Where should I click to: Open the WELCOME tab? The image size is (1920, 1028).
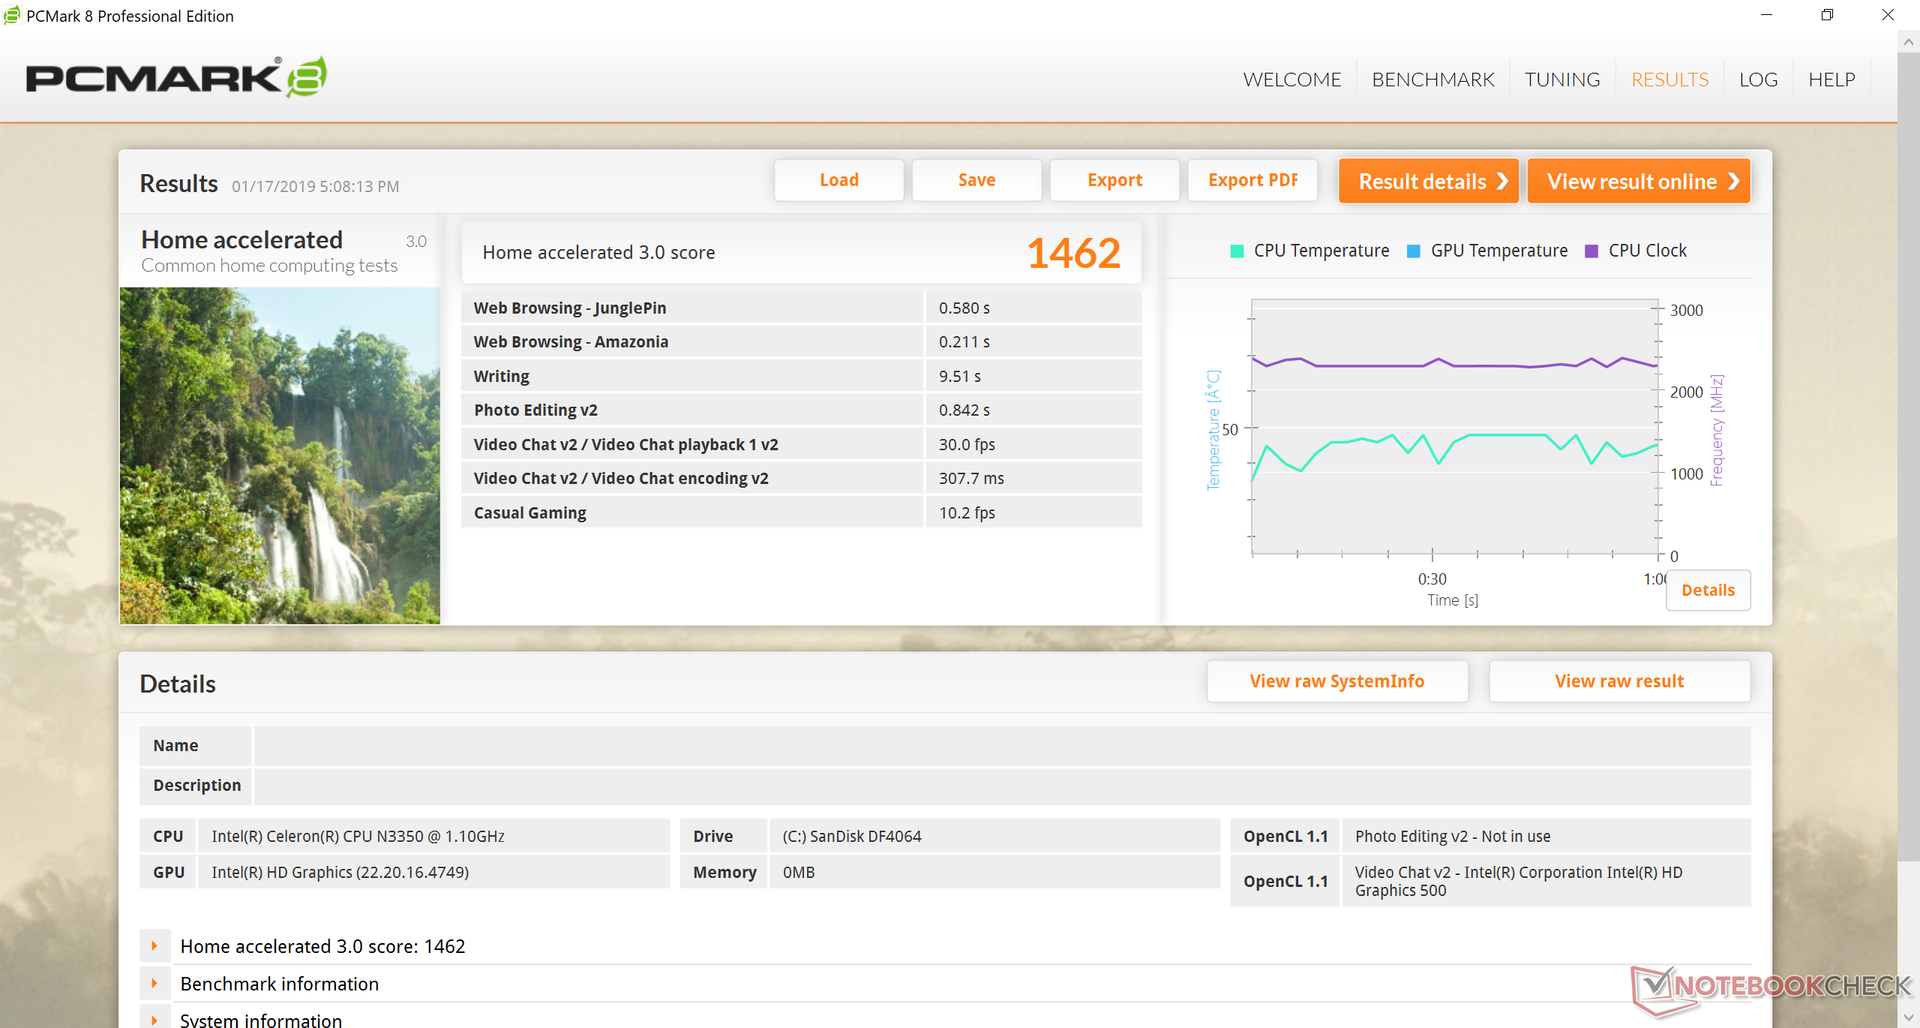(1292, 79)
